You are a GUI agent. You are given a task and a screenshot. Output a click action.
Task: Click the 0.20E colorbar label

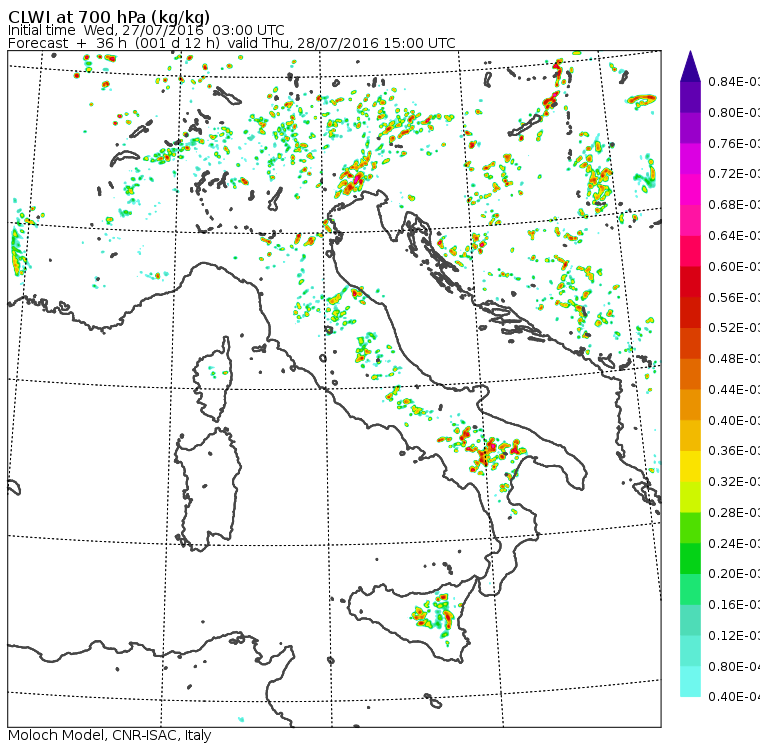tap(734, 574)
